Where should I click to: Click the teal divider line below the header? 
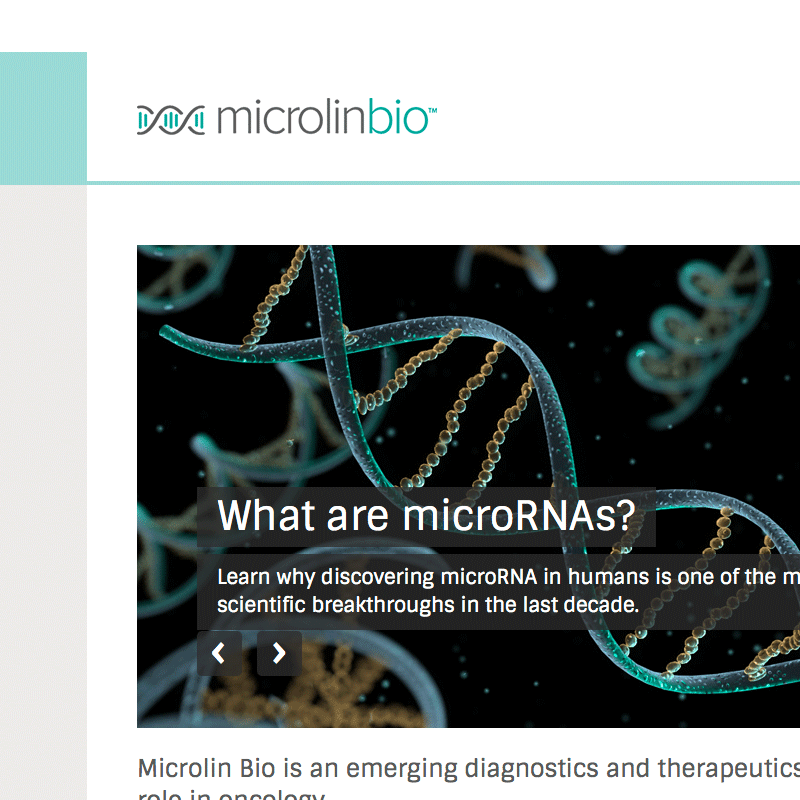coord(440,183)
